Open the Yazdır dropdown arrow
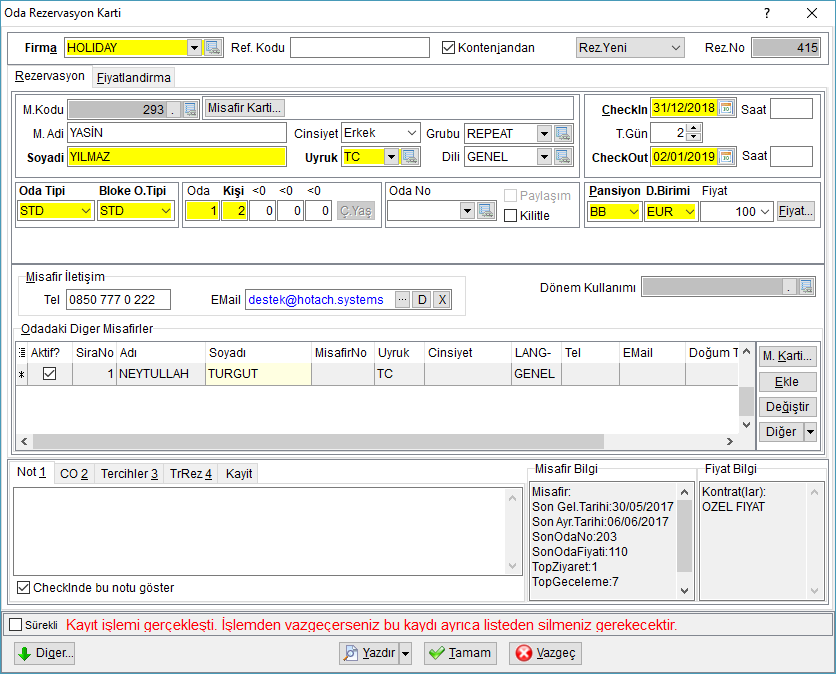This screenshot has width=836, height=674. (x=406, y=653)
